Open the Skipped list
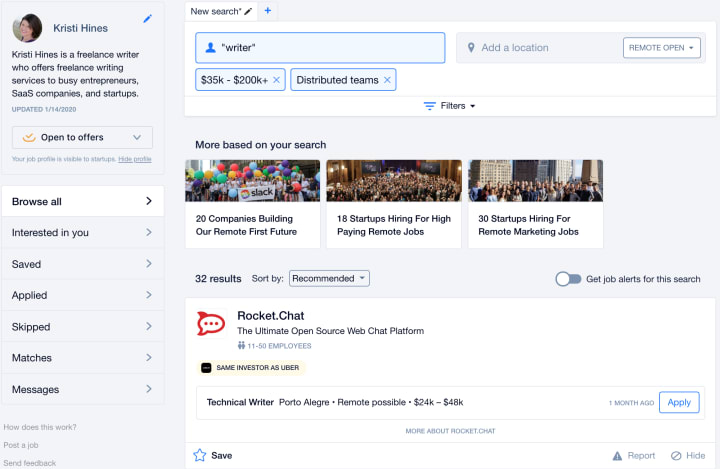 pyautogui.click(x=83, y=326)
